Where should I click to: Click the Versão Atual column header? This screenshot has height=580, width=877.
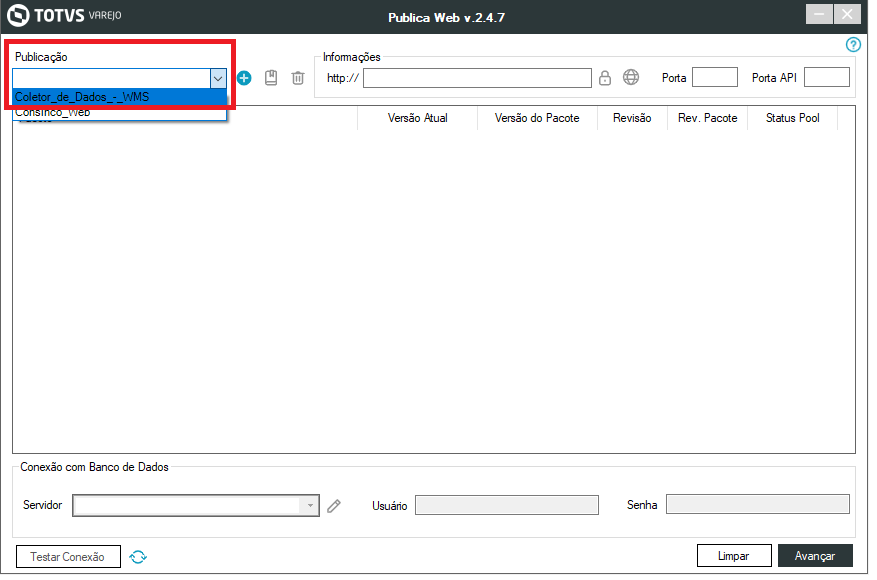(x=418, y=118)
